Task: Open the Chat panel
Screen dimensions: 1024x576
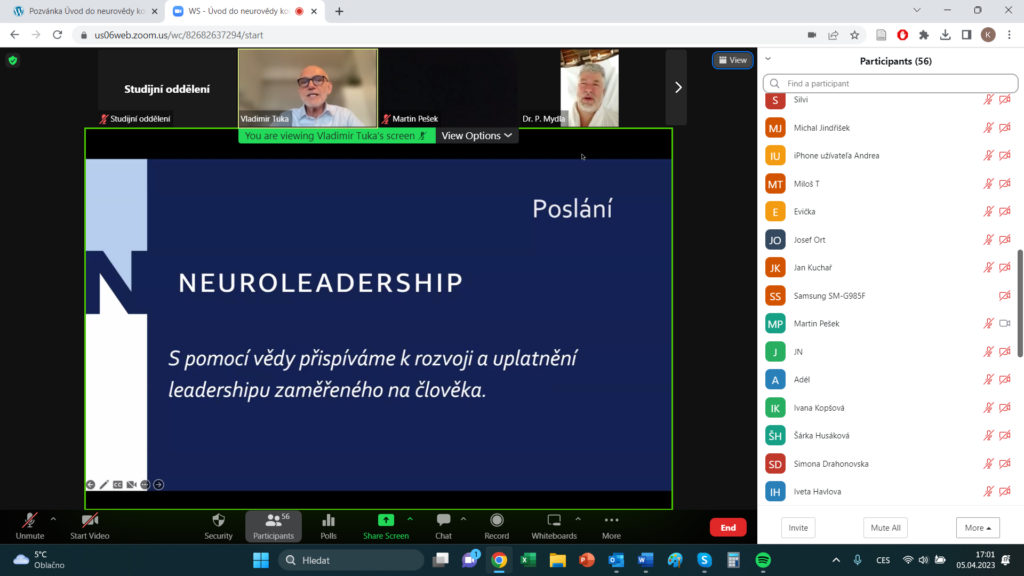Action: tap(443, 526)
